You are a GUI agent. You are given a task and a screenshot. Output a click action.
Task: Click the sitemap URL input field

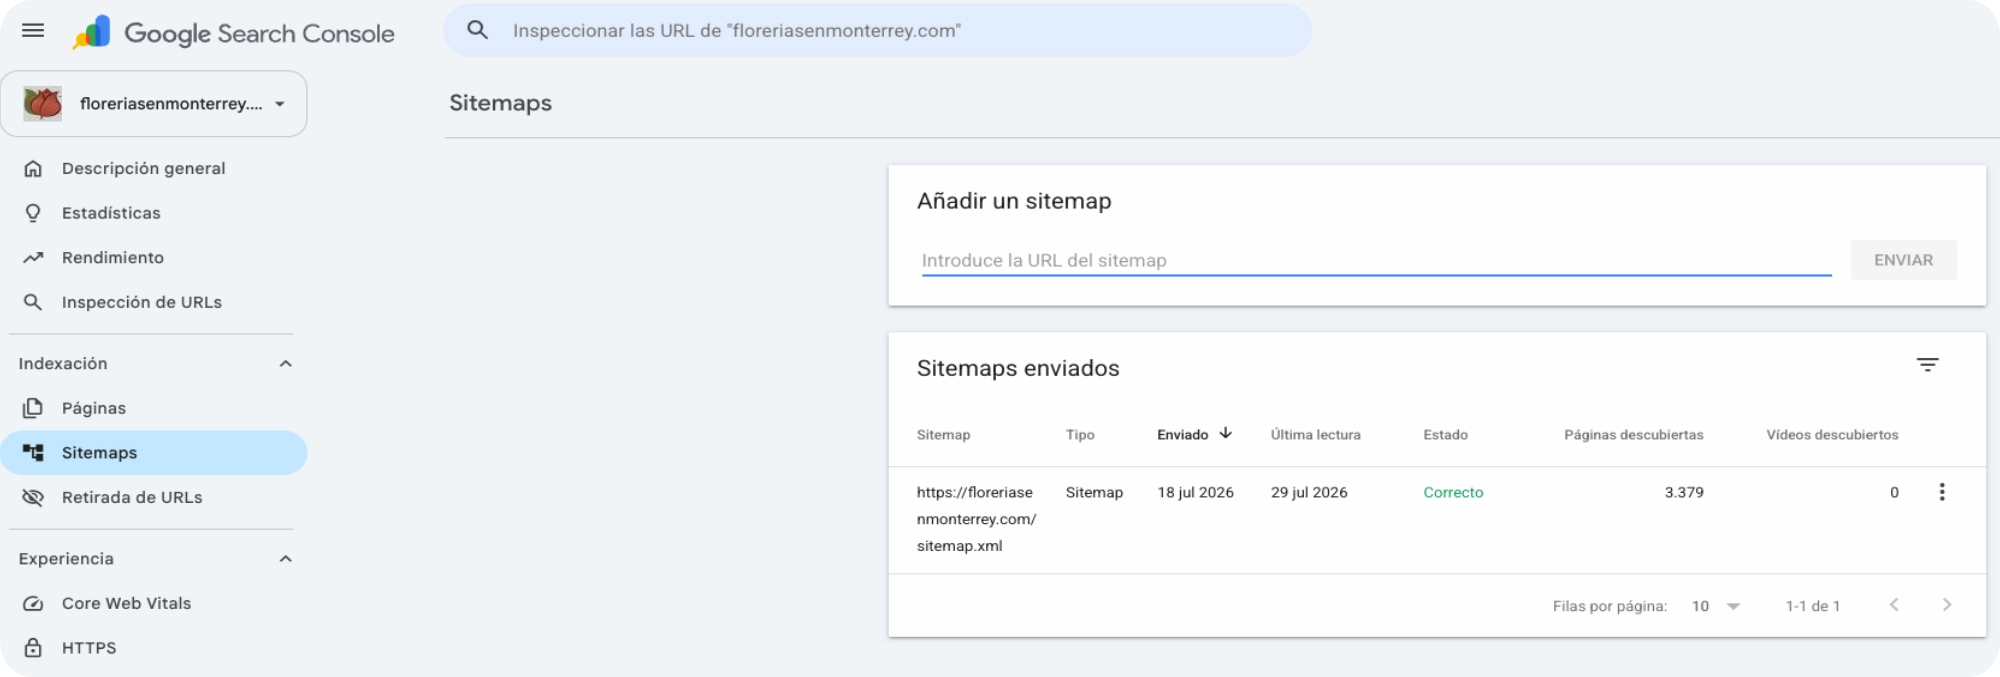tap(1376, 260)
